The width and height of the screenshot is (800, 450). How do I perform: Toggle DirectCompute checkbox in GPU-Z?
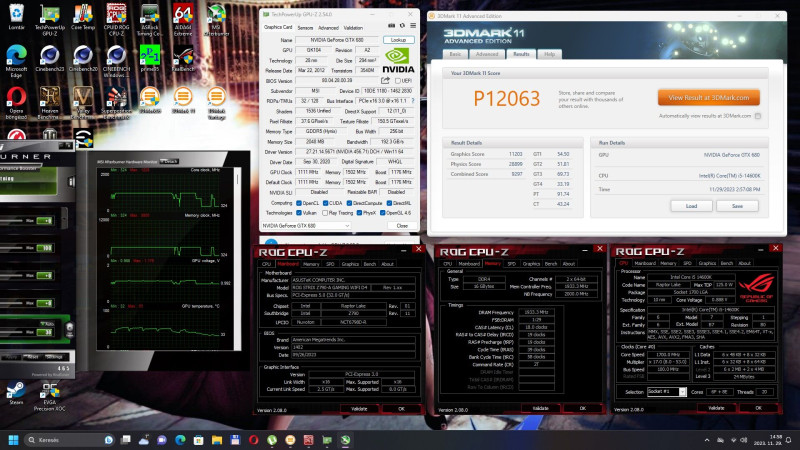point(349,203)
